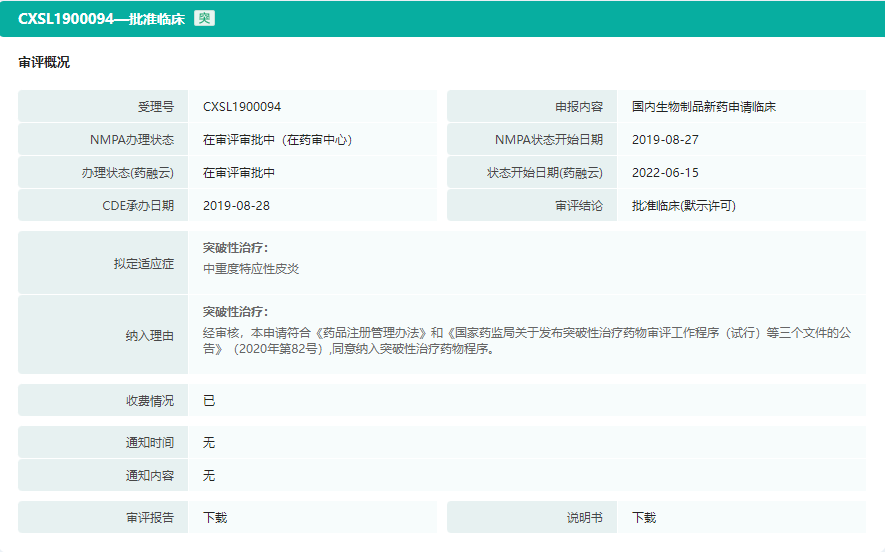Click the 拟定适应症 row label
This screenshot has height=552, width=885.
143,264
